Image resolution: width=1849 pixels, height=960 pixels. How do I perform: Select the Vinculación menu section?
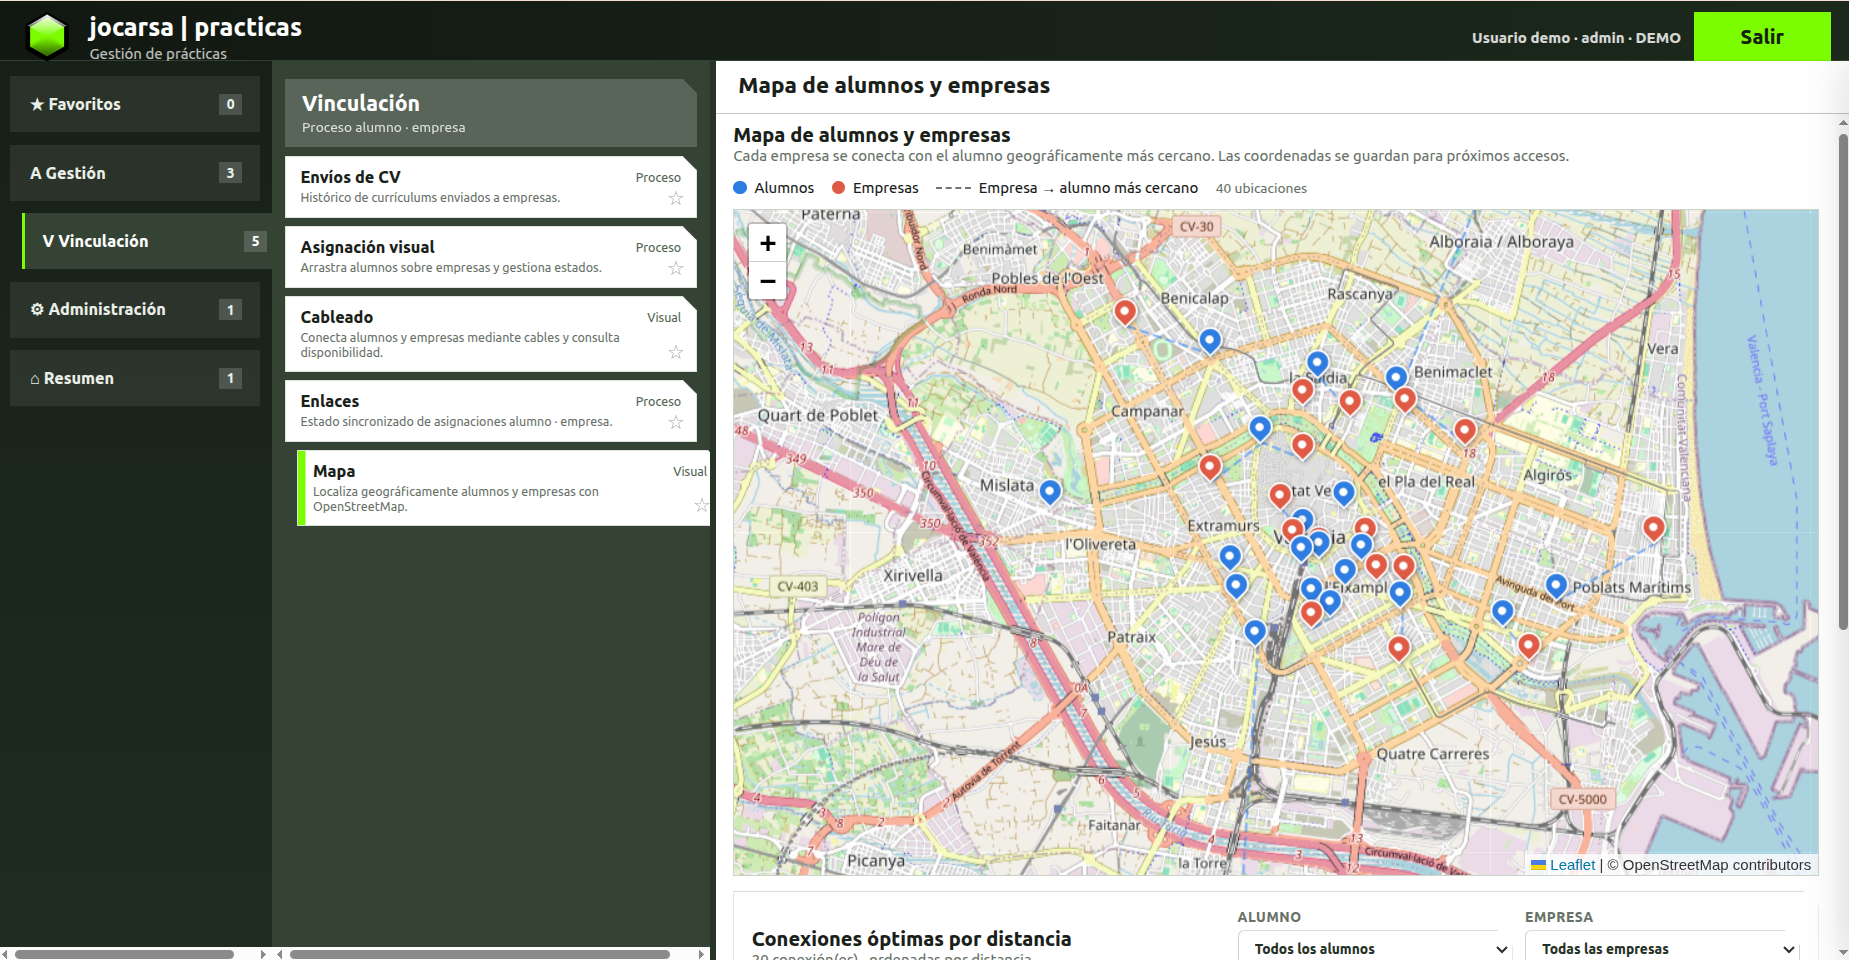coord(147,241)
